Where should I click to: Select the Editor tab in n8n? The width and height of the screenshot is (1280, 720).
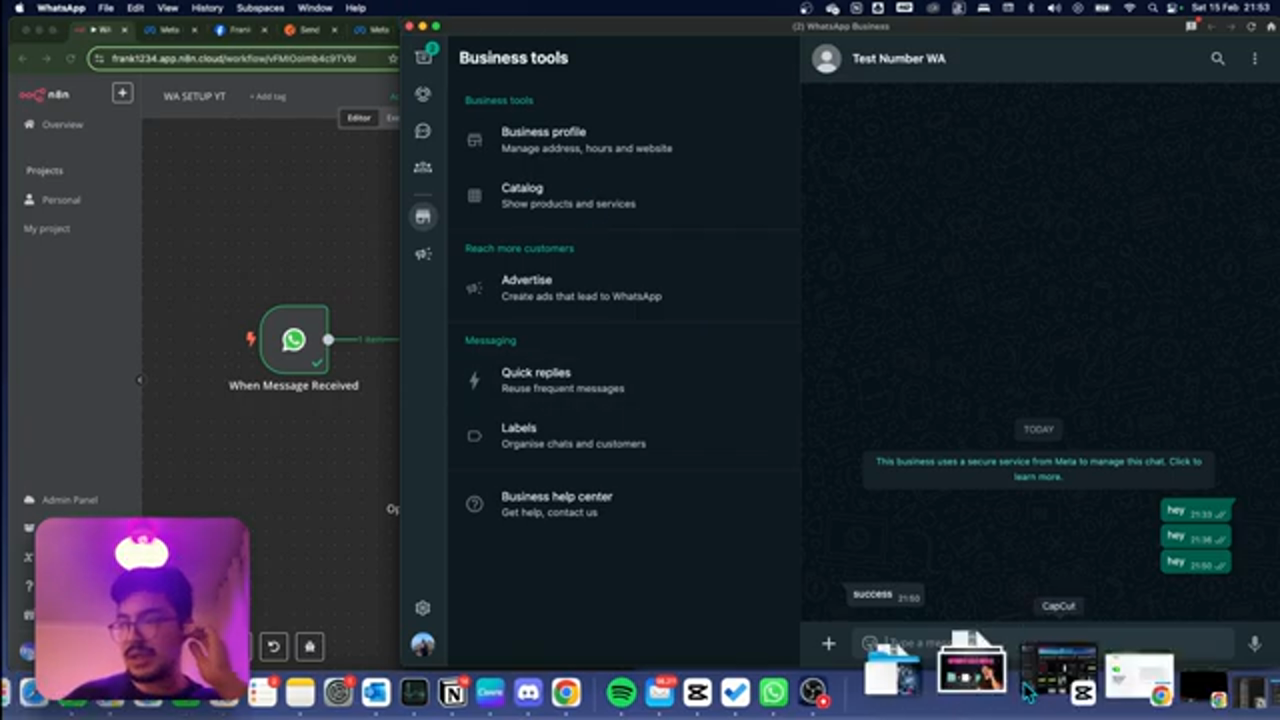pos(359,118)
